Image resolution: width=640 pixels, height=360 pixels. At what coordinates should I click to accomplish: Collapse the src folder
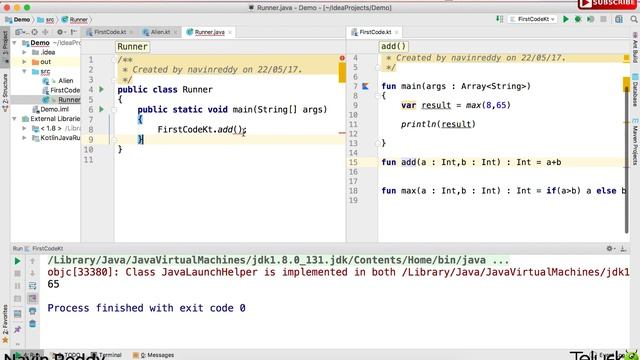[24, 71]
